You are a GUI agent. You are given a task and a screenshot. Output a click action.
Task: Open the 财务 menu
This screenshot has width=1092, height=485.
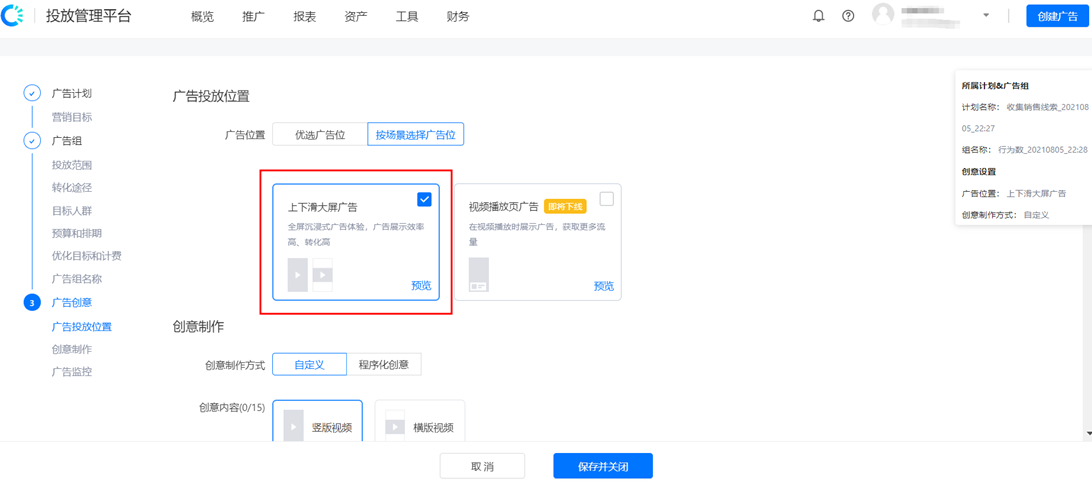(458, 17)
